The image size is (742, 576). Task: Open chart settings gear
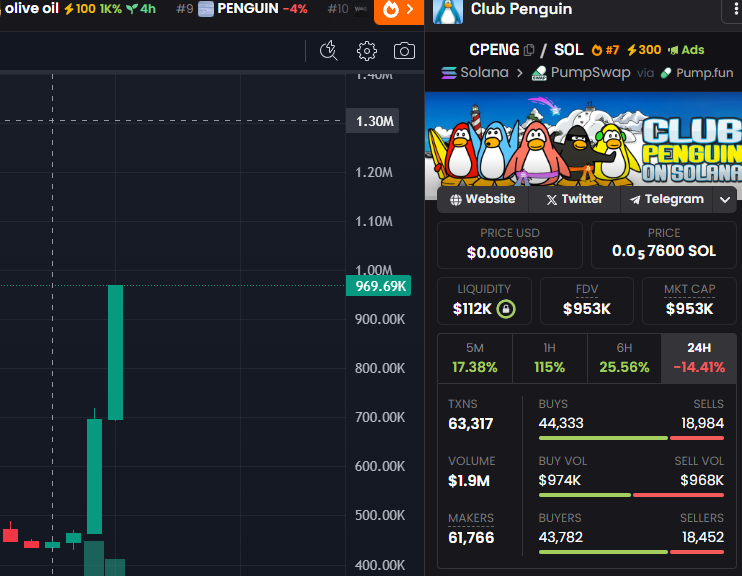click(367, 51)
